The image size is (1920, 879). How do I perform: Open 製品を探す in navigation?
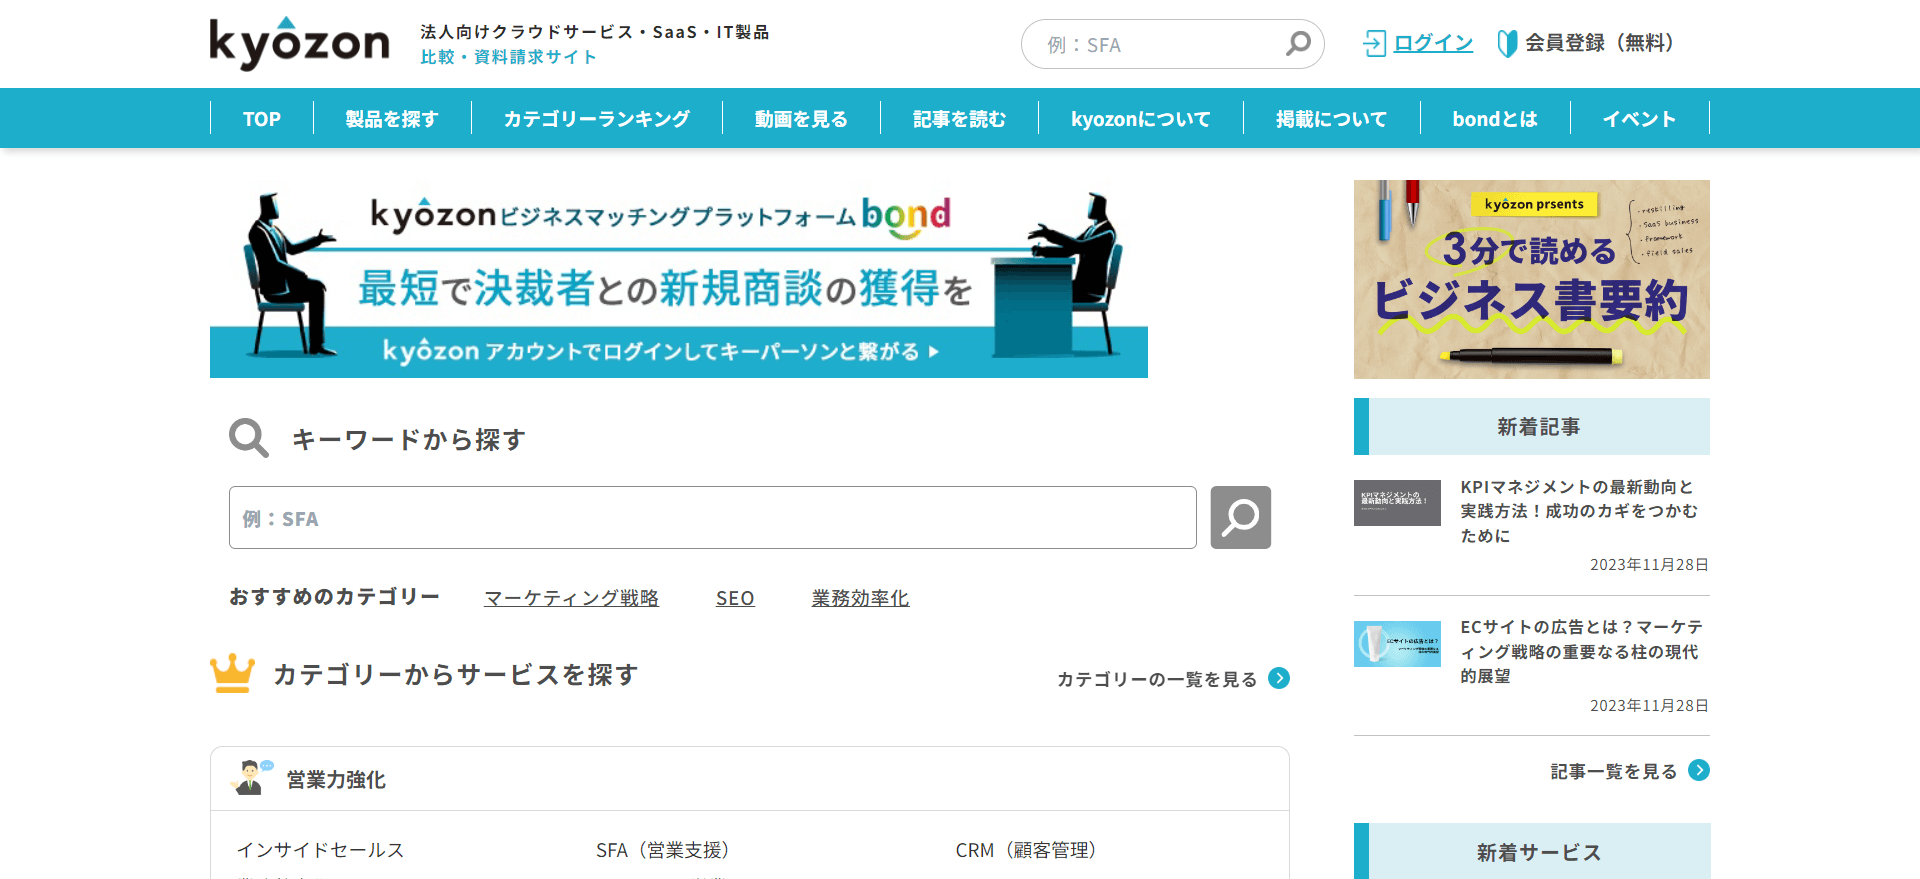click(392, 119)
